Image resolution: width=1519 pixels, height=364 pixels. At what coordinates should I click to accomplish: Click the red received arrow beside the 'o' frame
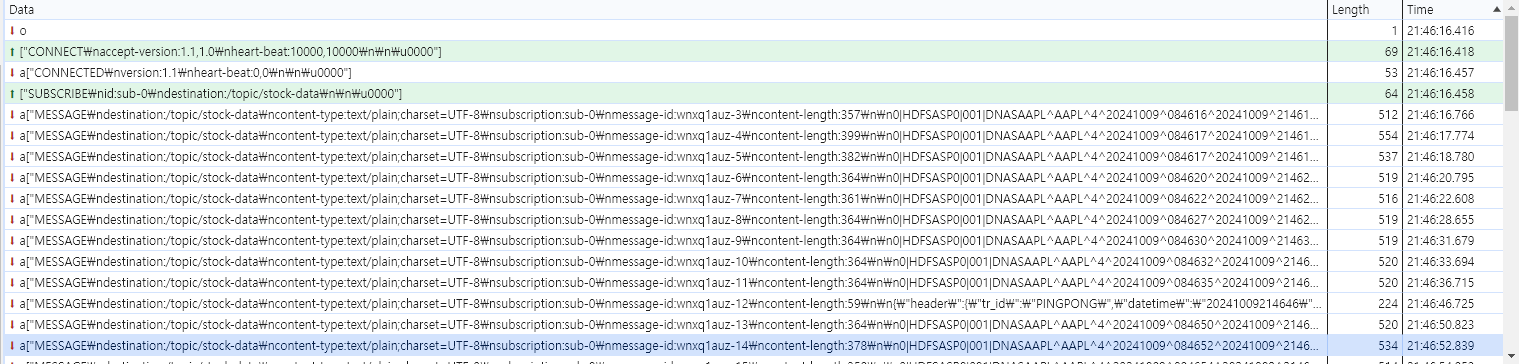12,31
